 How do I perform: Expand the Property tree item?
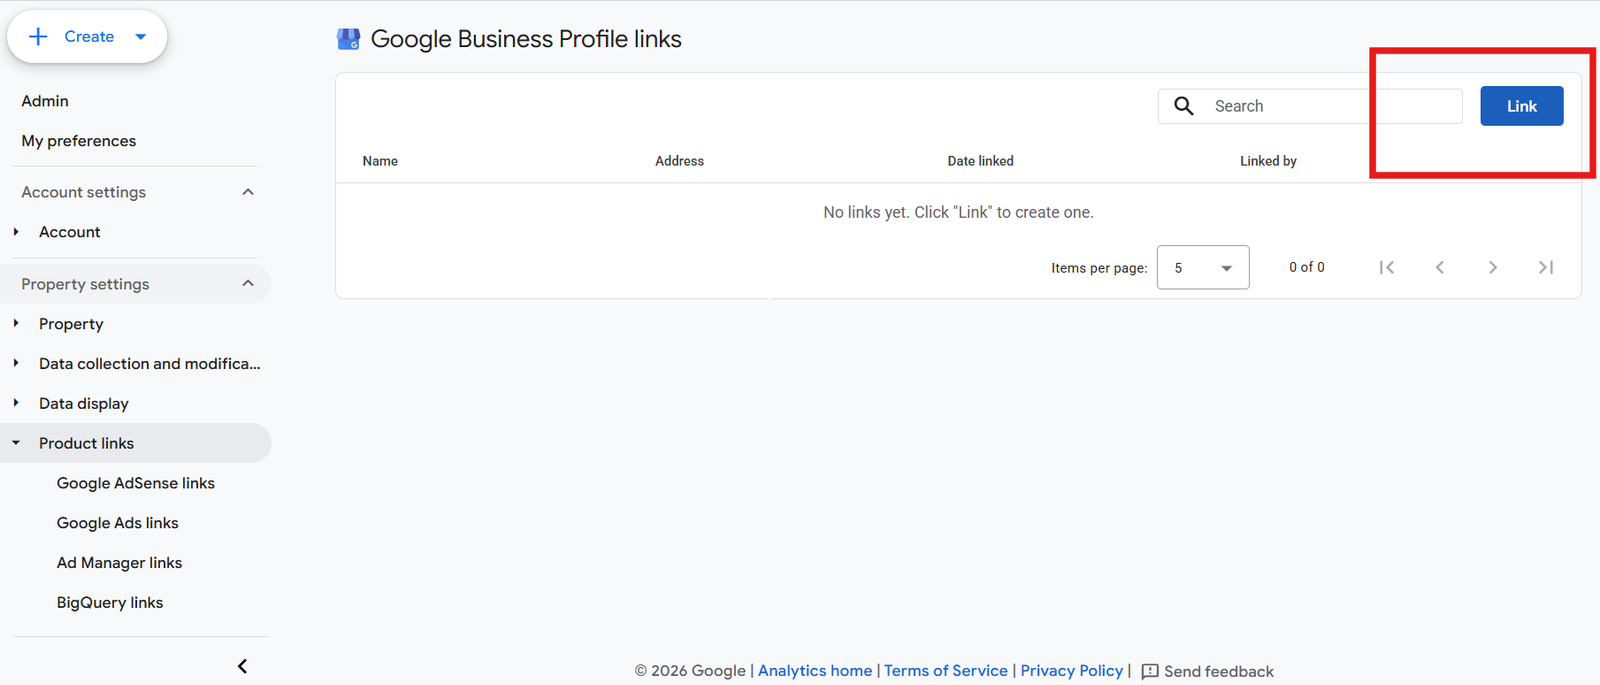point(16,323)
